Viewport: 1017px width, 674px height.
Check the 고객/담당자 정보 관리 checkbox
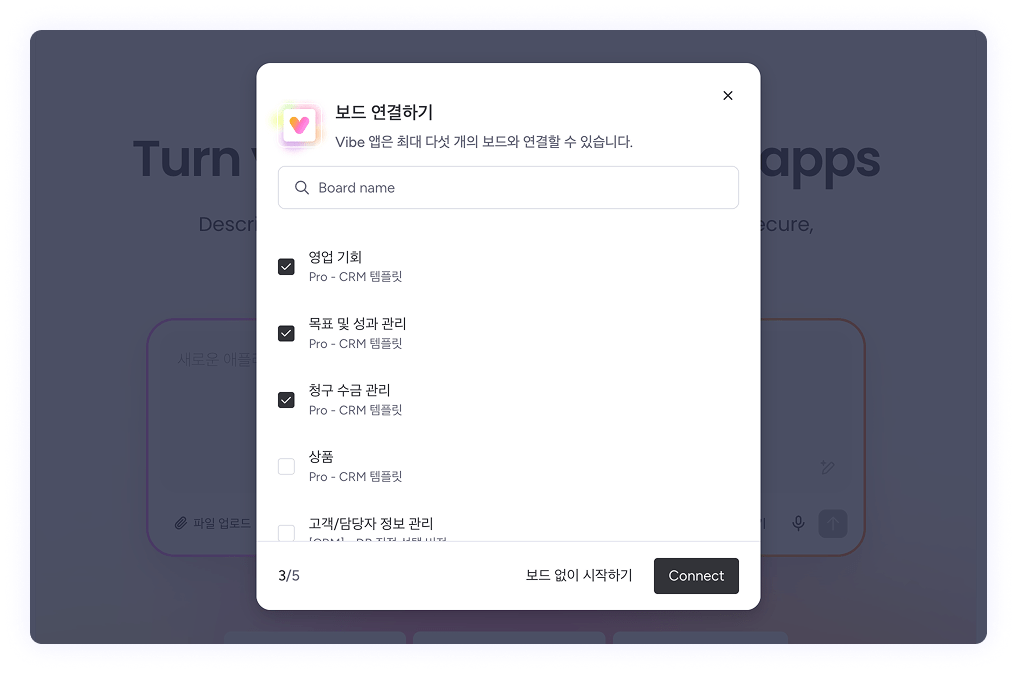coord(286,533)
